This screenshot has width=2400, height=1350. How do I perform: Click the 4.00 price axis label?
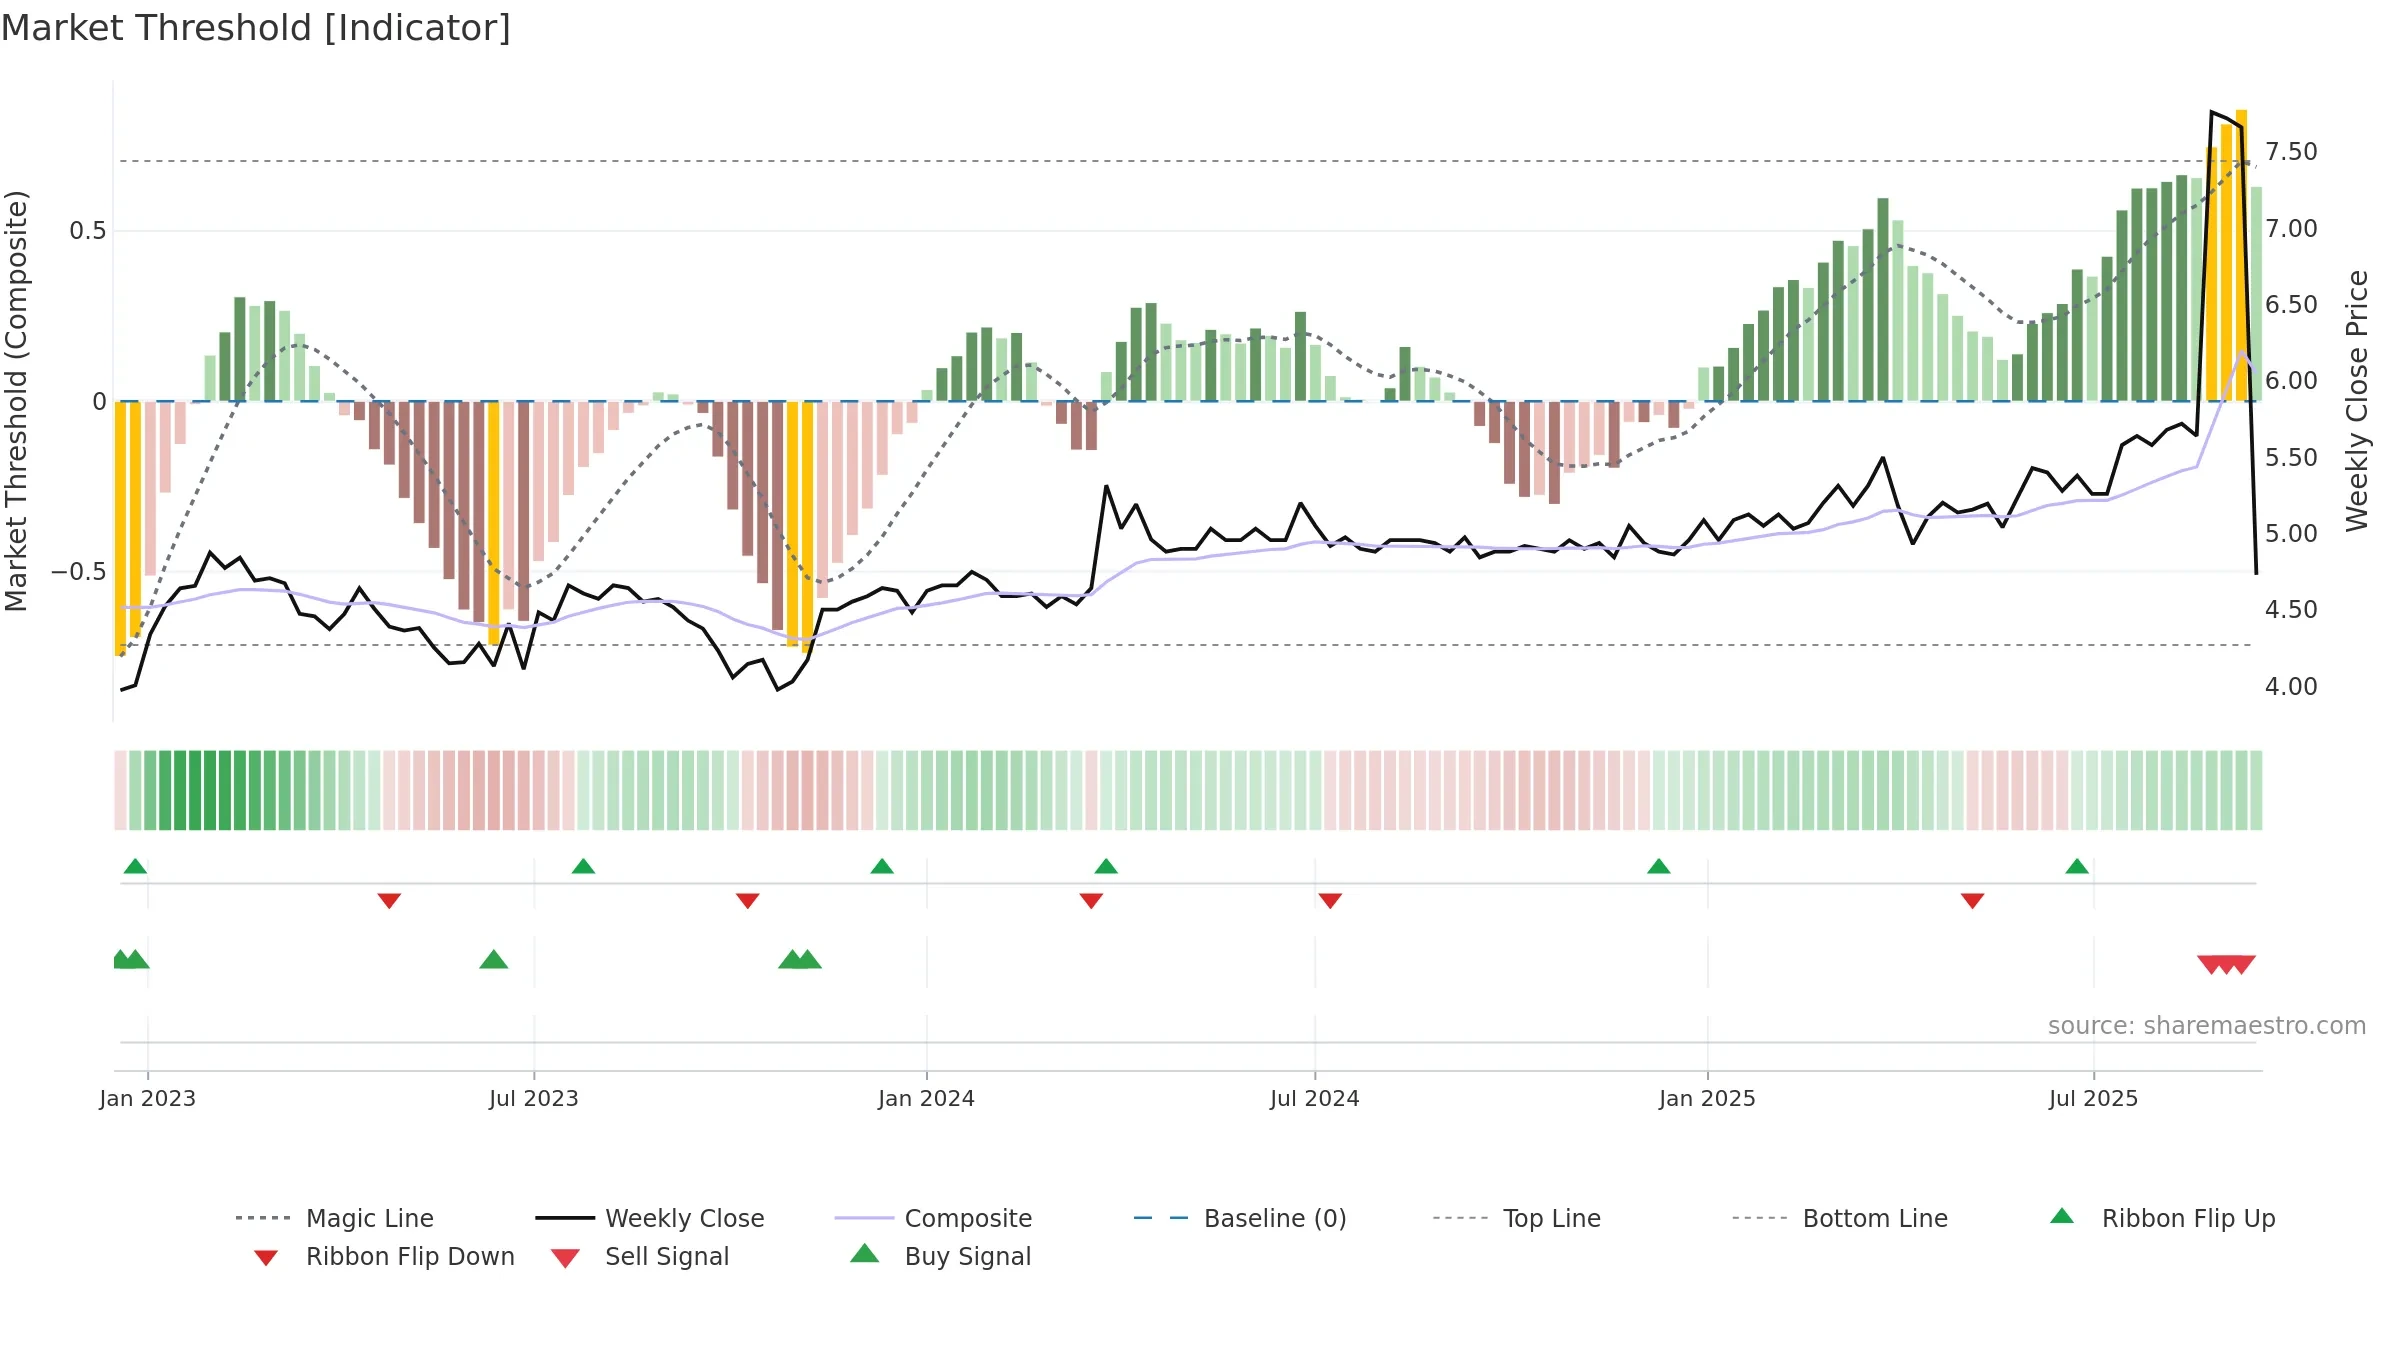pos(2291,686)
